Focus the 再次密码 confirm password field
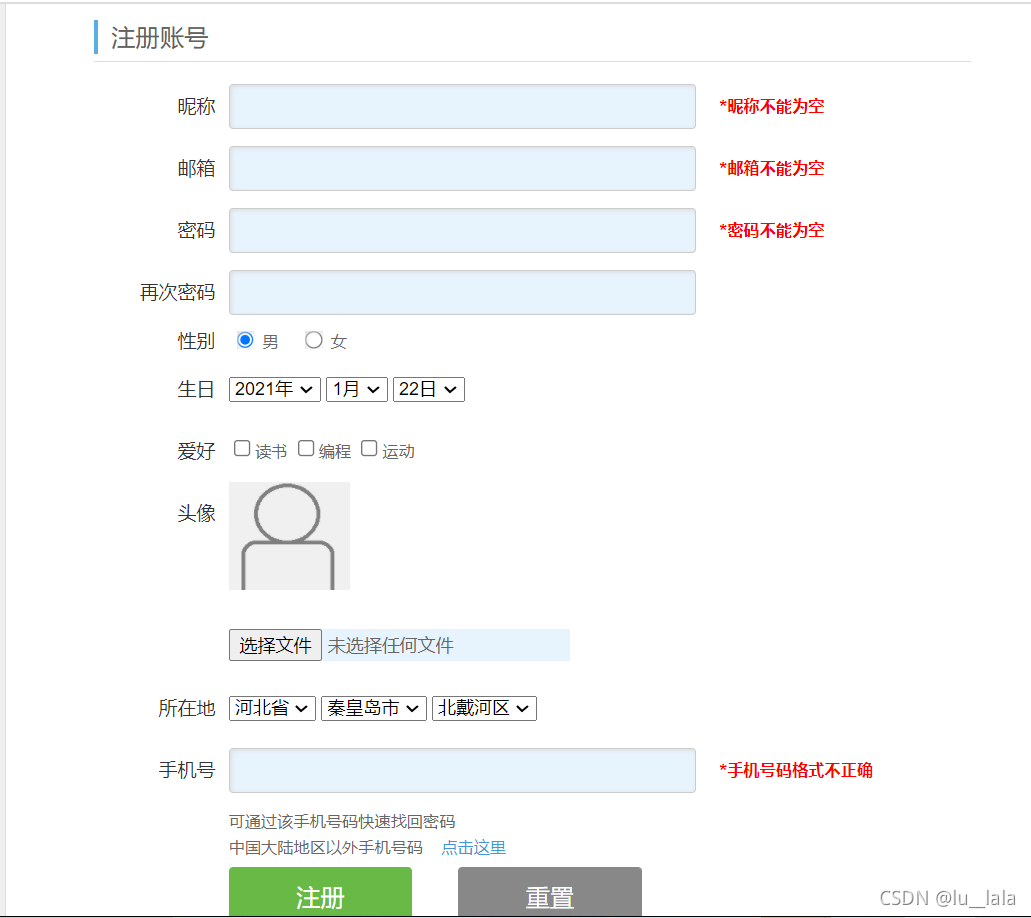The height and width of the screenshot is (918, 1031). pyautogui.click(x=462, y=292)
